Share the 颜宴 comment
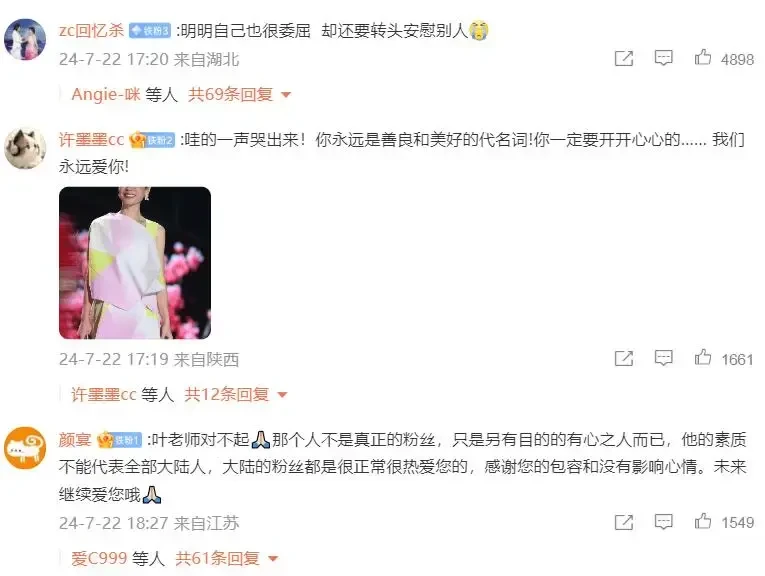This screenshot has width=765, height=576. (624, 522)
